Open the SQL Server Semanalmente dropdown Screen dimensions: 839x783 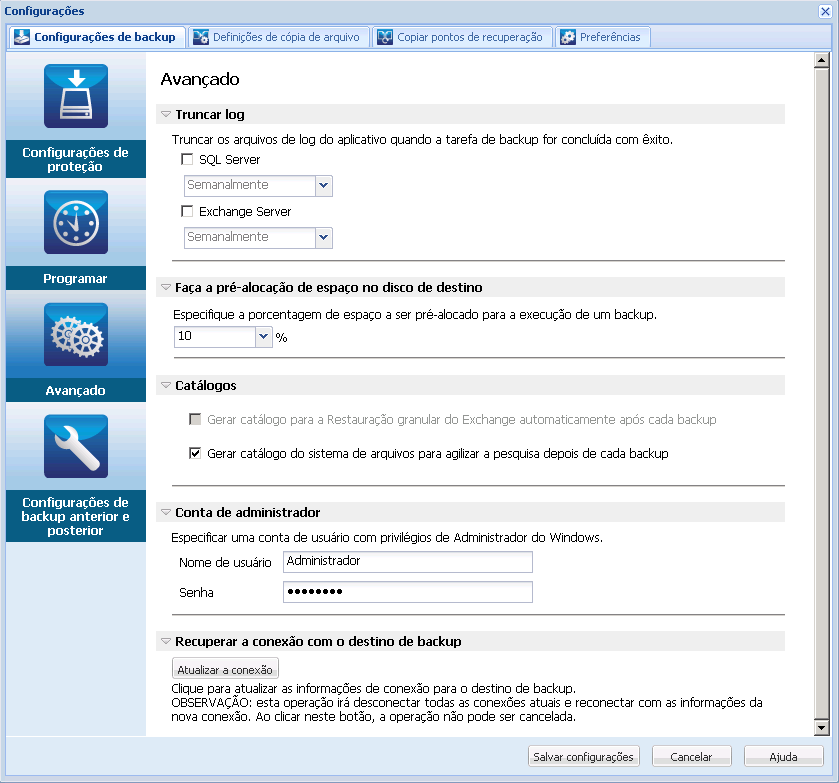point(323,185)
